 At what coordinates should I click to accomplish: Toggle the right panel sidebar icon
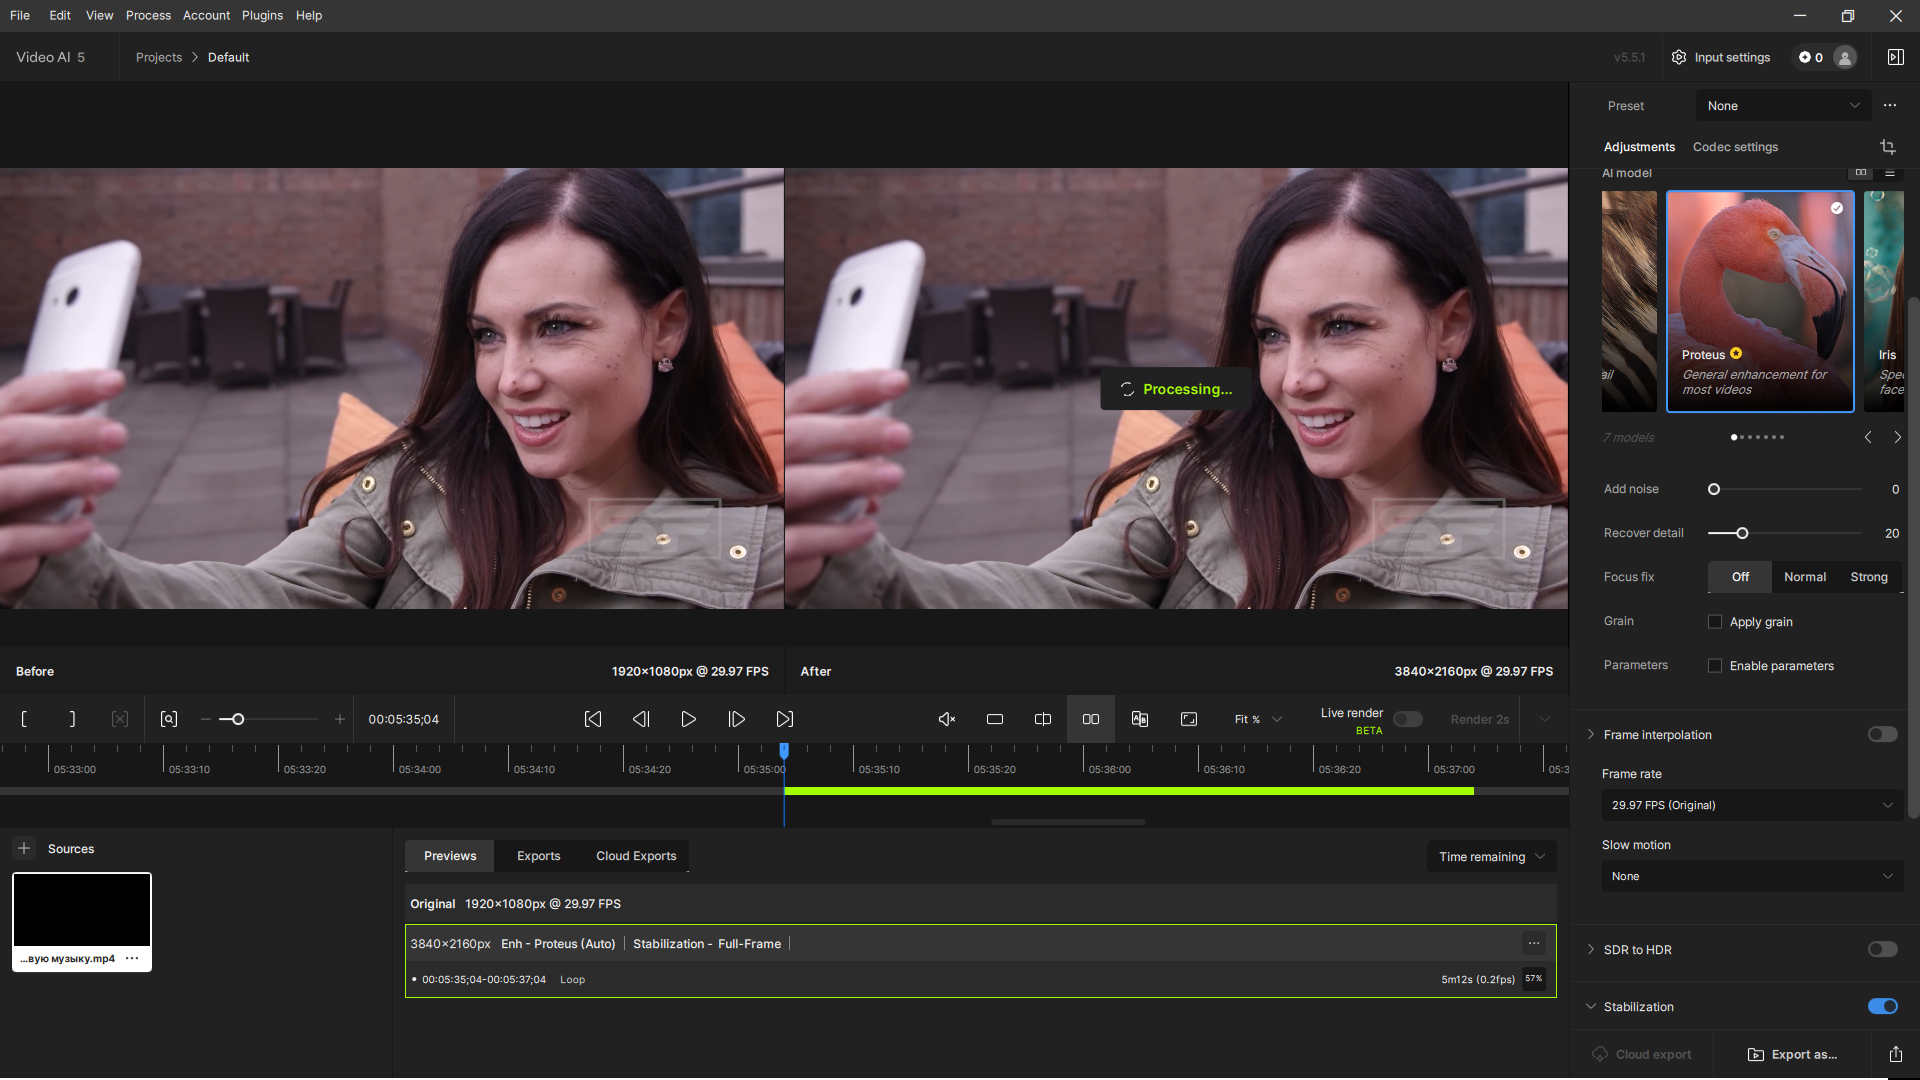1895,57
